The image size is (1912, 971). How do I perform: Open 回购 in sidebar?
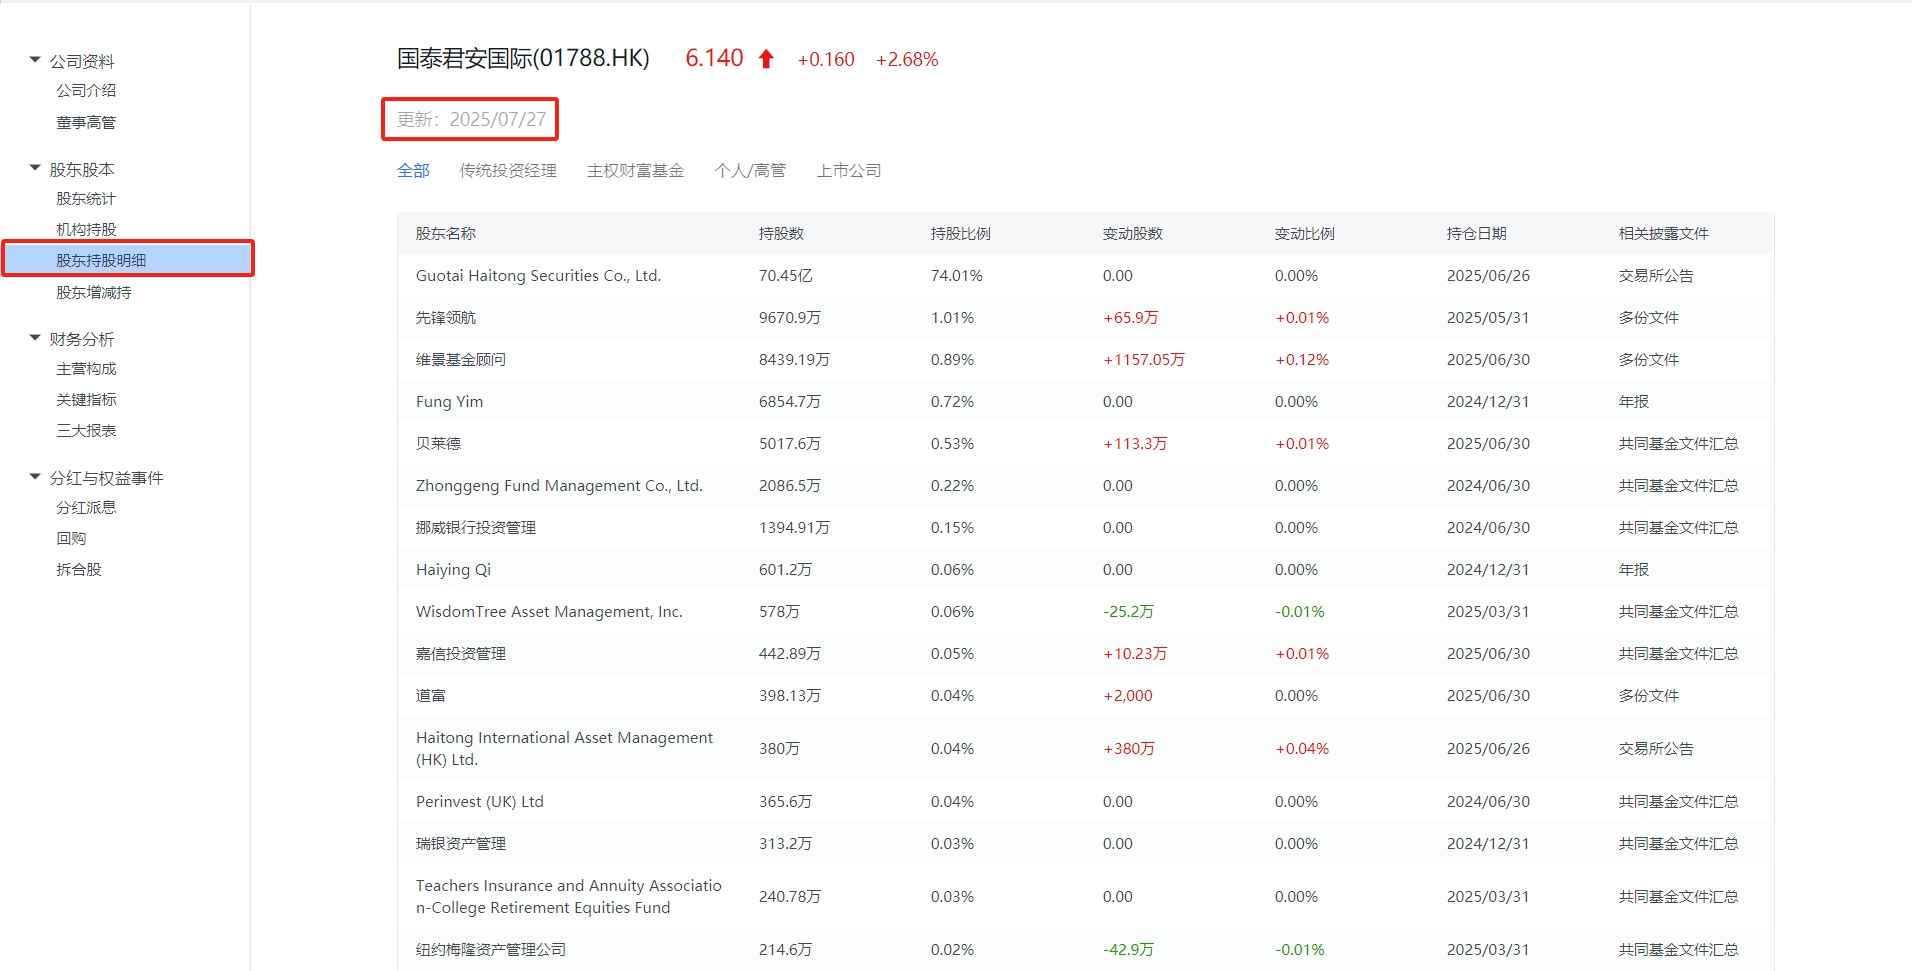(71, 538)
